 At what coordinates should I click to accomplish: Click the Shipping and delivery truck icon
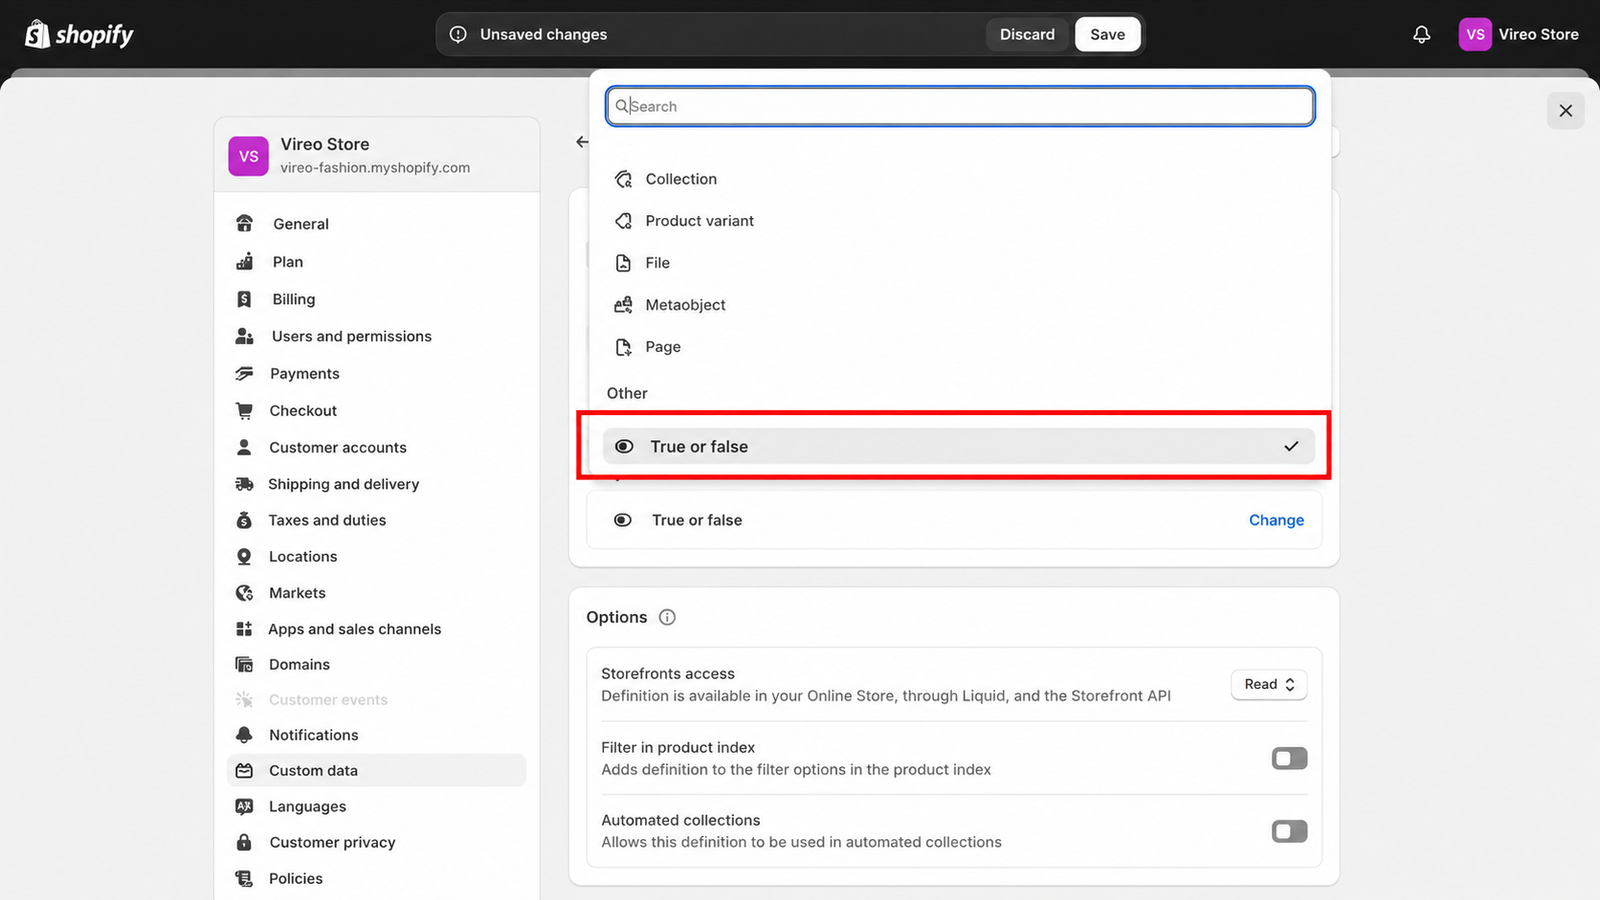[x=244, y=484]
